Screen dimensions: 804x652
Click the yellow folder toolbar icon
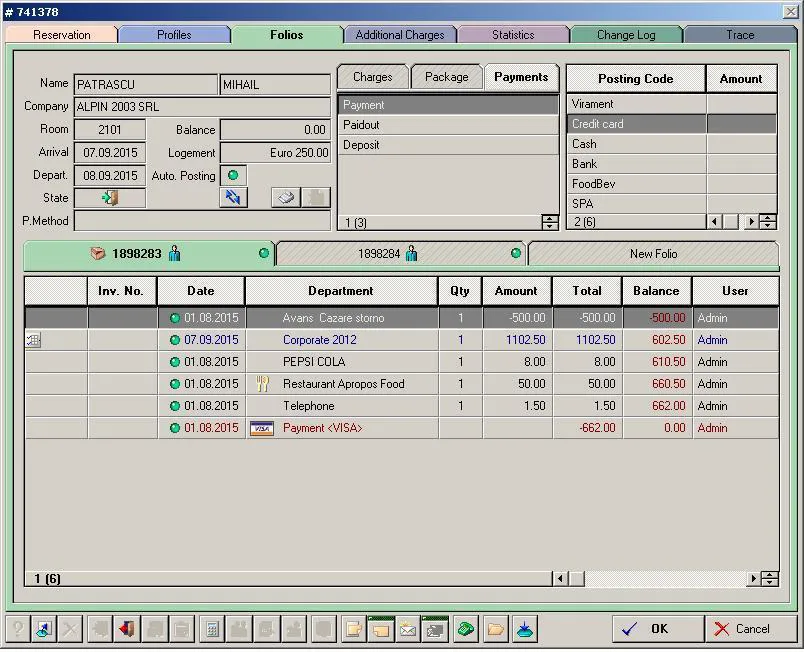[495, 629]
